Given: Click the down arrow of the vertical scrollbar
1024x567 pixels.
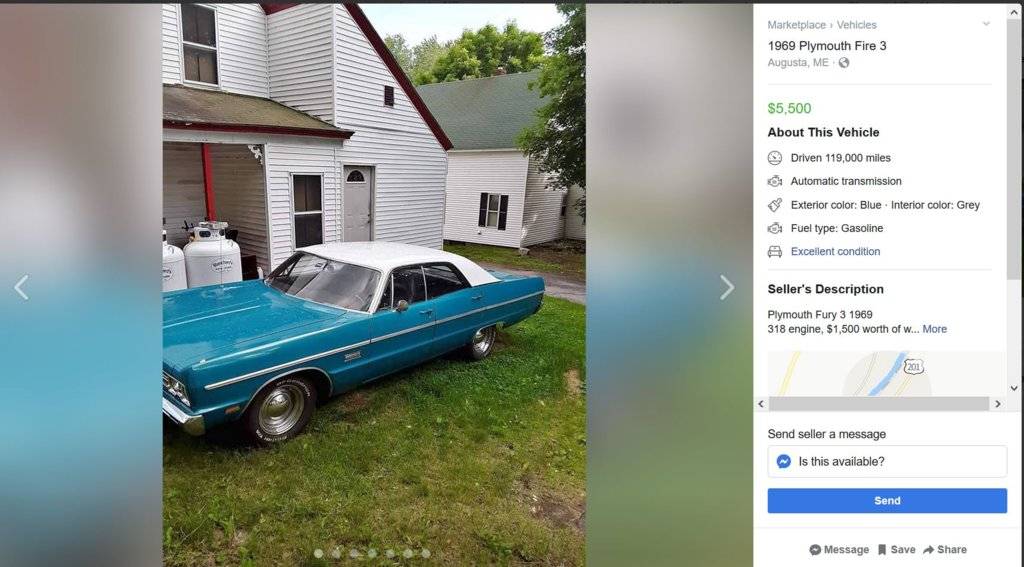Looking at the screenshot, I should coord(1014,388).
